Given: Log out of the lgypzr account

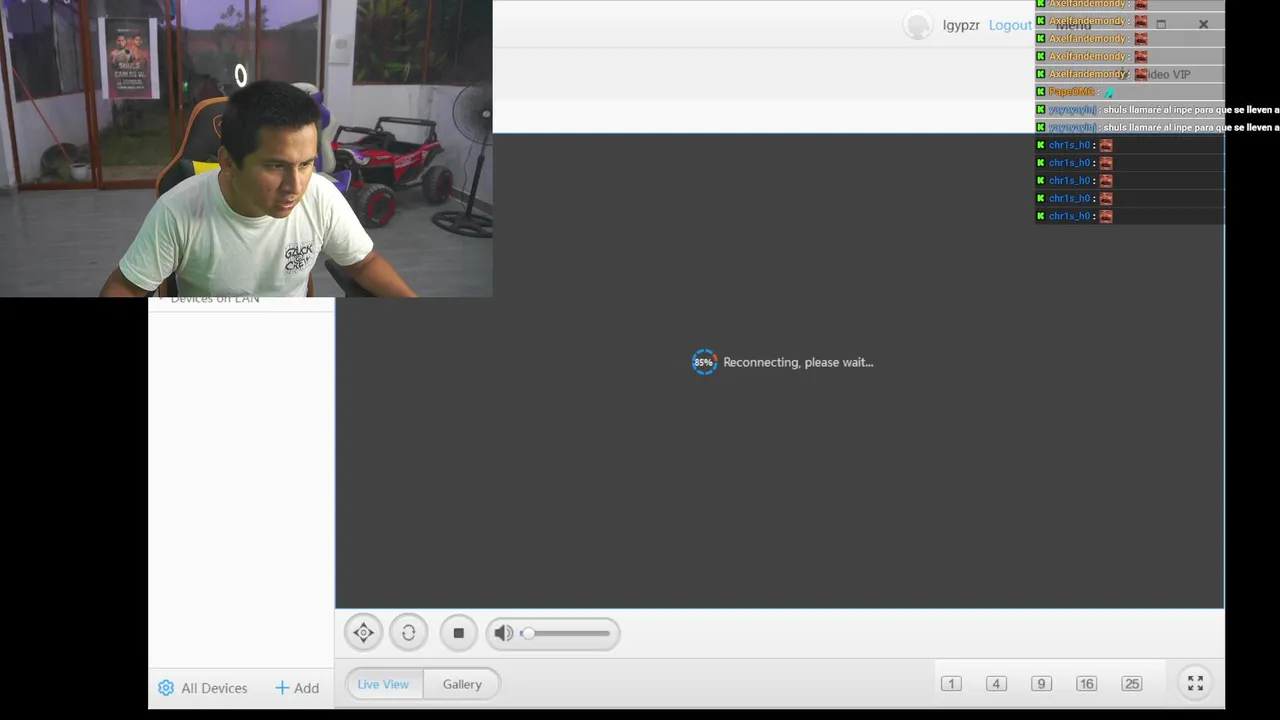Looking at the screenshot, I should [1010, 25].
